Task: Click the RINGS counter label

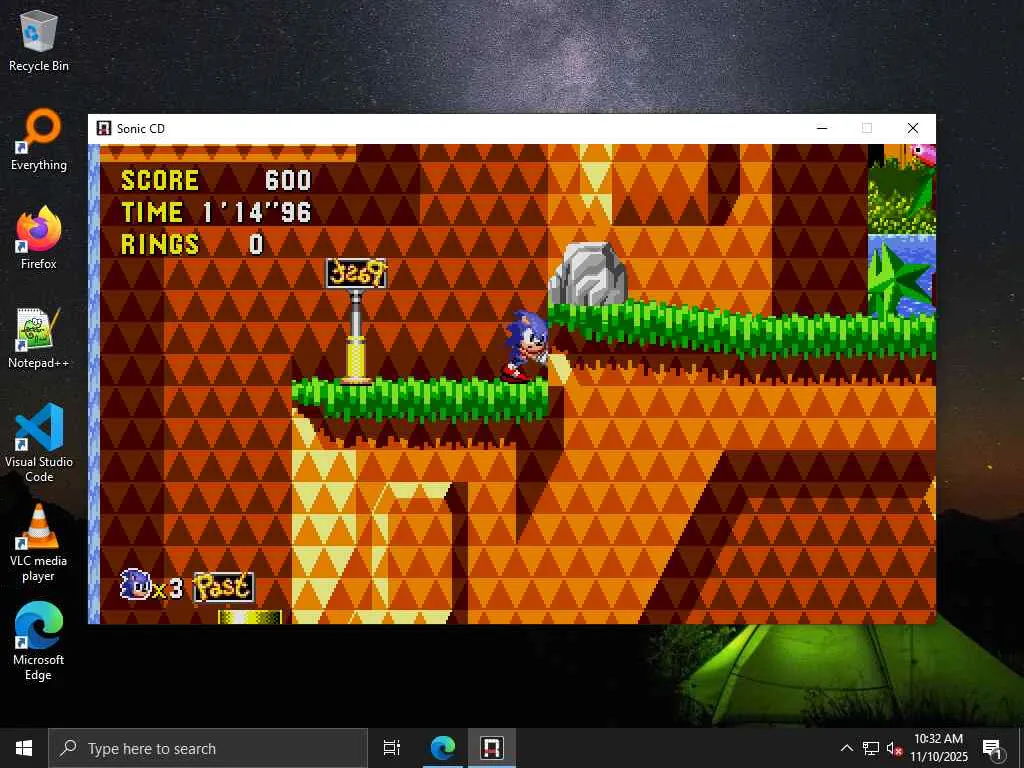Action: point(160,244)
